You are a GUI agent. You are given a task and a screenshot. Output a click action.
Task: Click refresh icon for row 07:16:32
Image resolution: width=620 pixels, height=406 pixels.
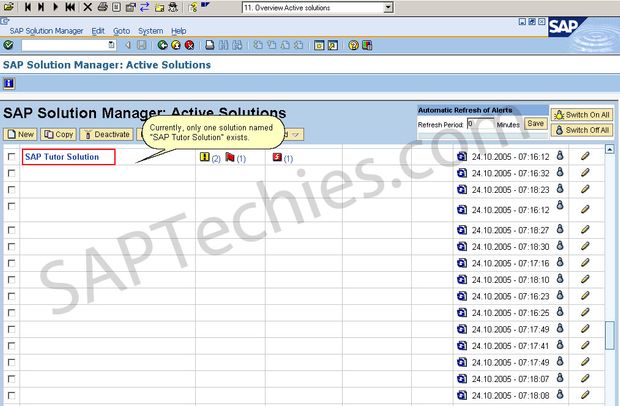(462, 173)
